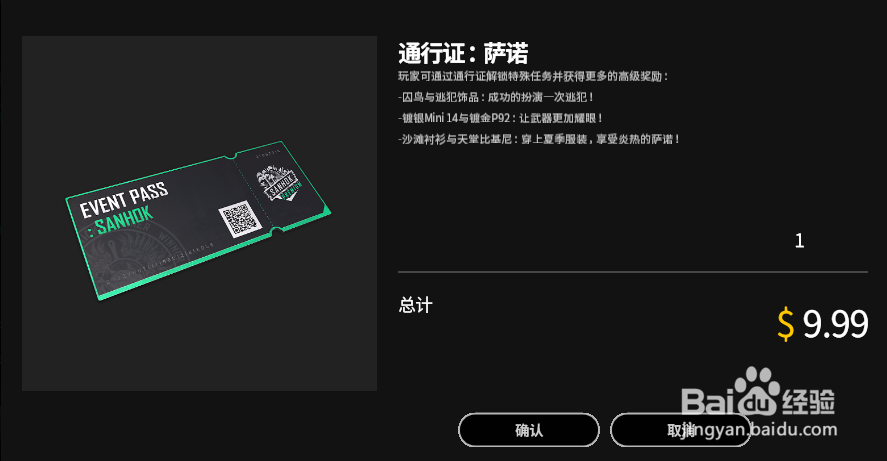Image resolution: width=887 pixels, height=461 pixels.
Task: Select the quantity value 1
Action: pyautogui.click(x=799, y=241)
